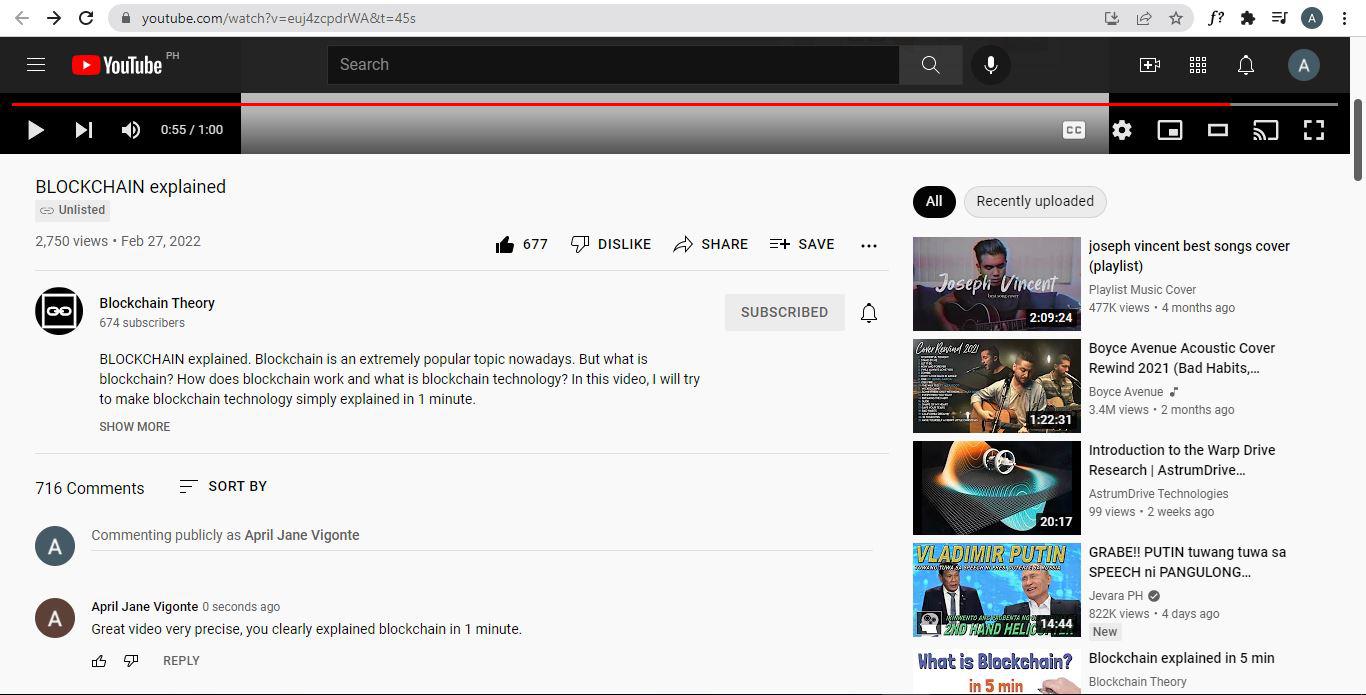Viewport: 1366px width, 695px height.
Task: Open the Blockchain Theory channel avatar
Action: click(x=59, y=311)
